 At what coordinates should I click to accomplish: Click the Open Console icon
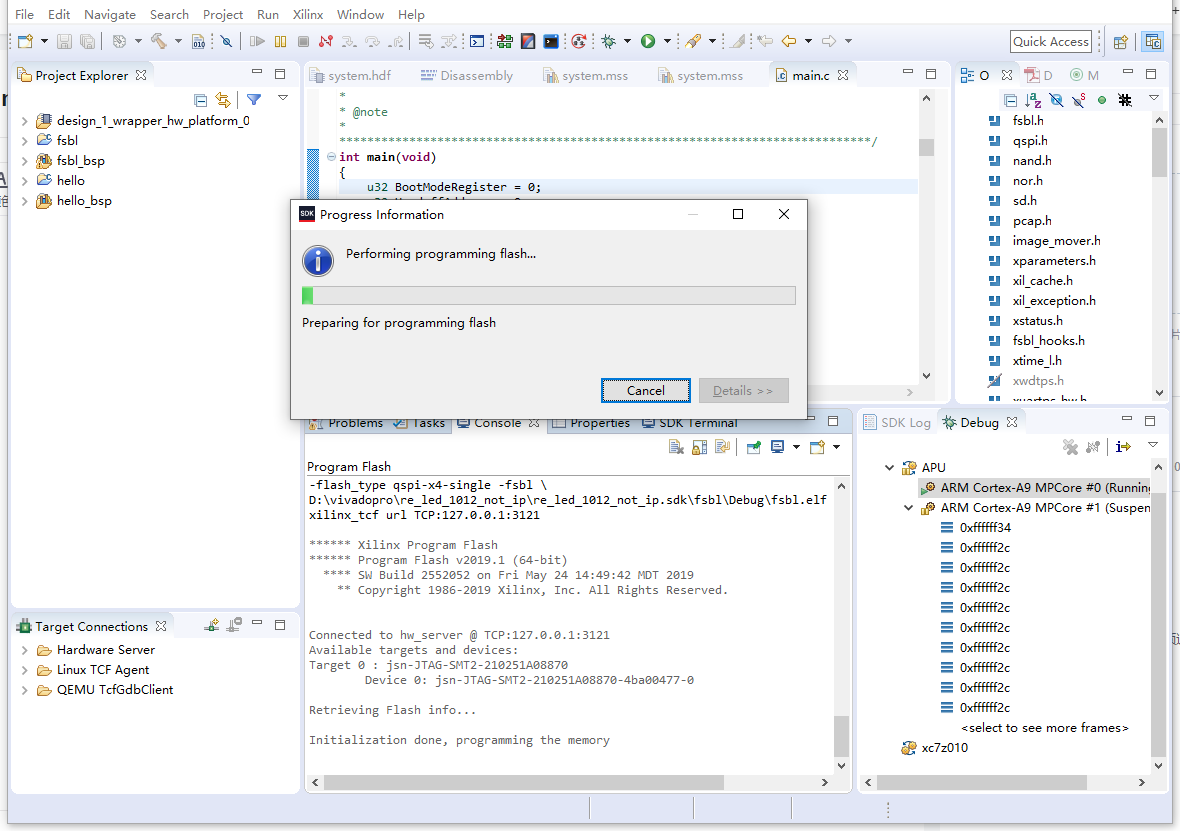tap(817, 447)
